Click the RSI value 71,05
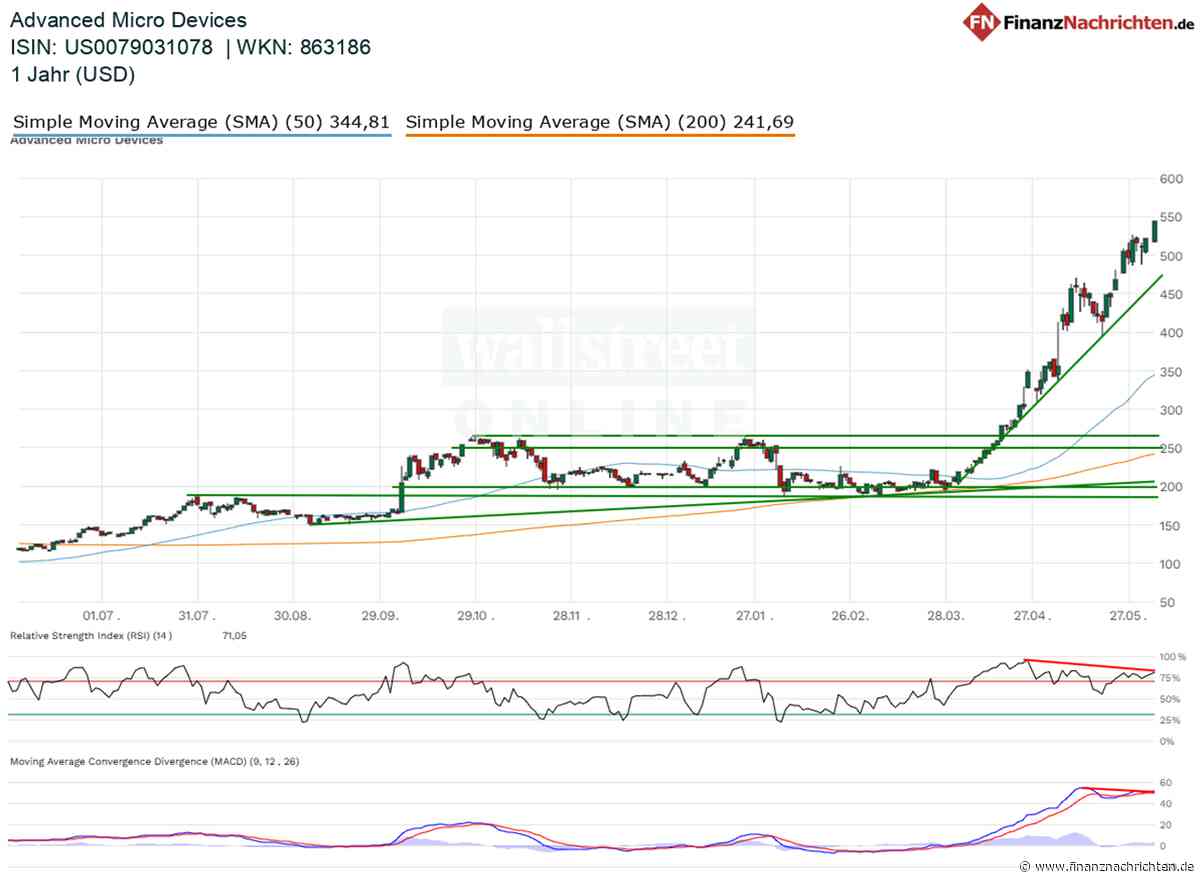 click(x=235, y=635)
